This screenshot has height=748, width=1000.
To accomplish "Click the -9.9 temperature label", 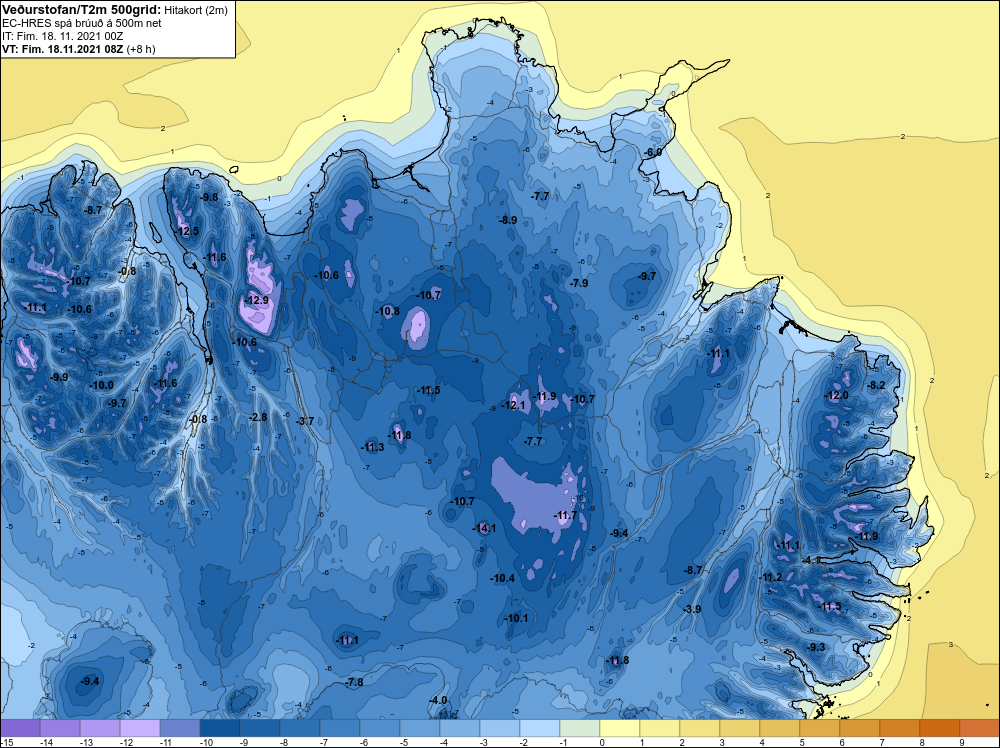I will tap(59, 377).
